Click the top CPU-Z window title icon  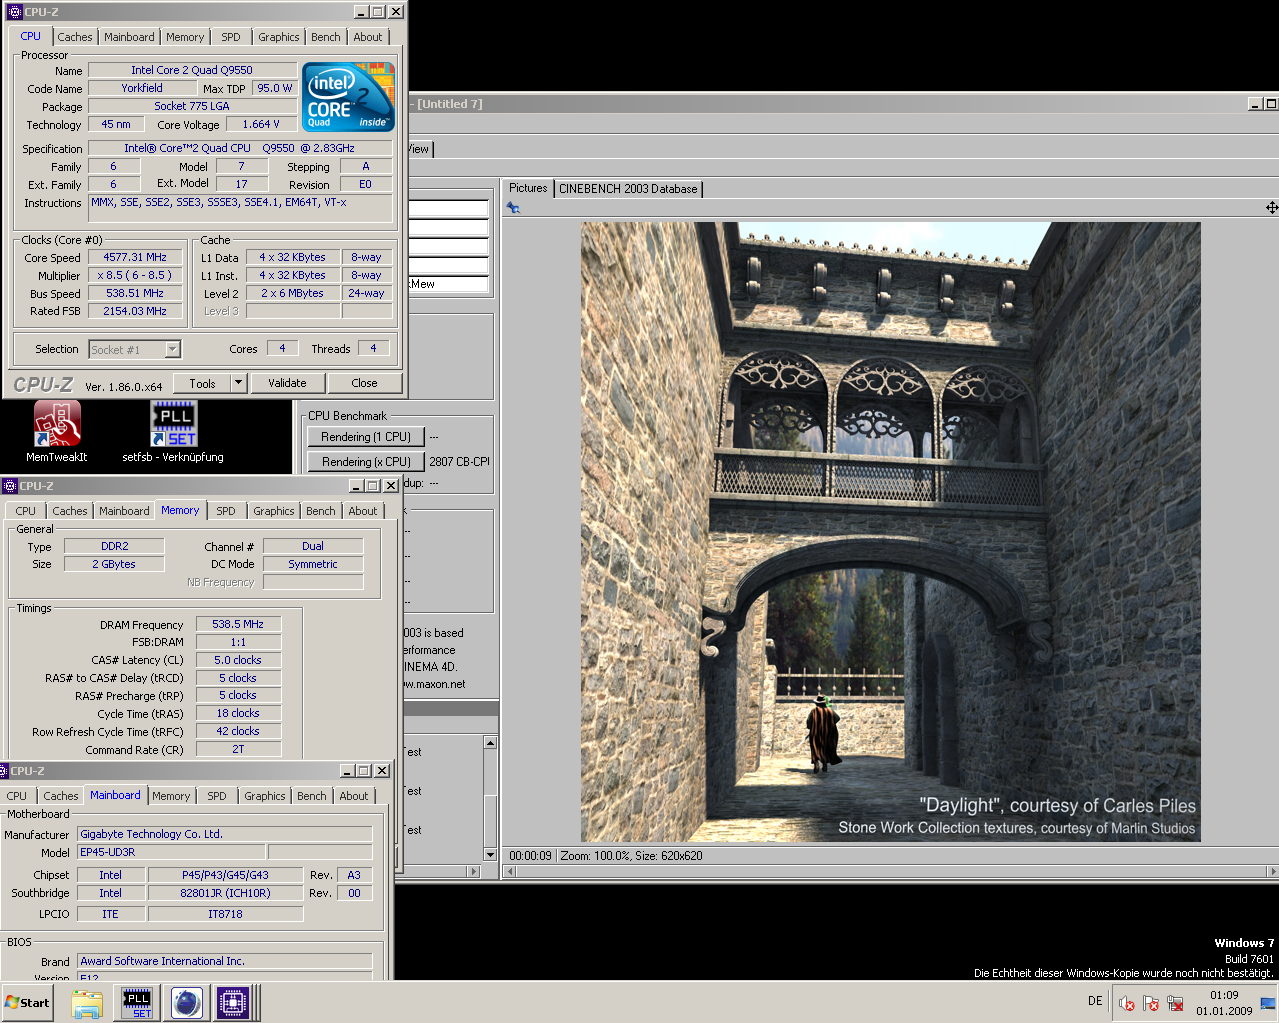pos(14,12)
